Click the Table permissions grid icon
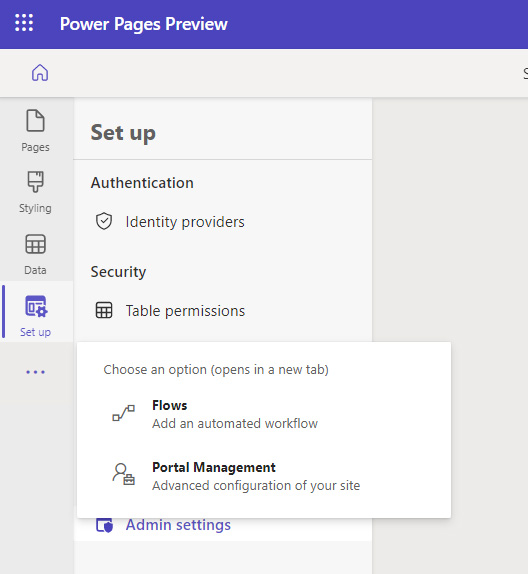The width and height of the screenshot is (528, 574). pos(104,310)
